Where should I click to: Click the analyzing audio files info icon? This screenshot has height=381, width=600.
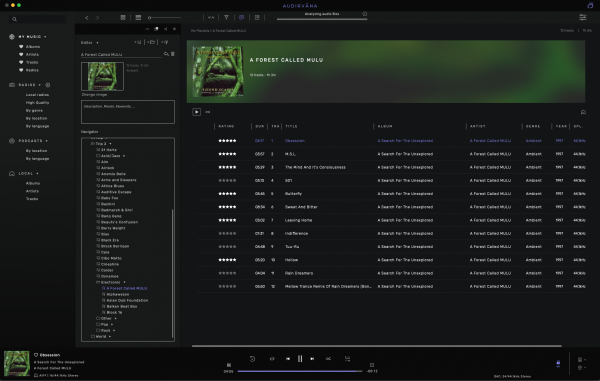pos(365,14)
